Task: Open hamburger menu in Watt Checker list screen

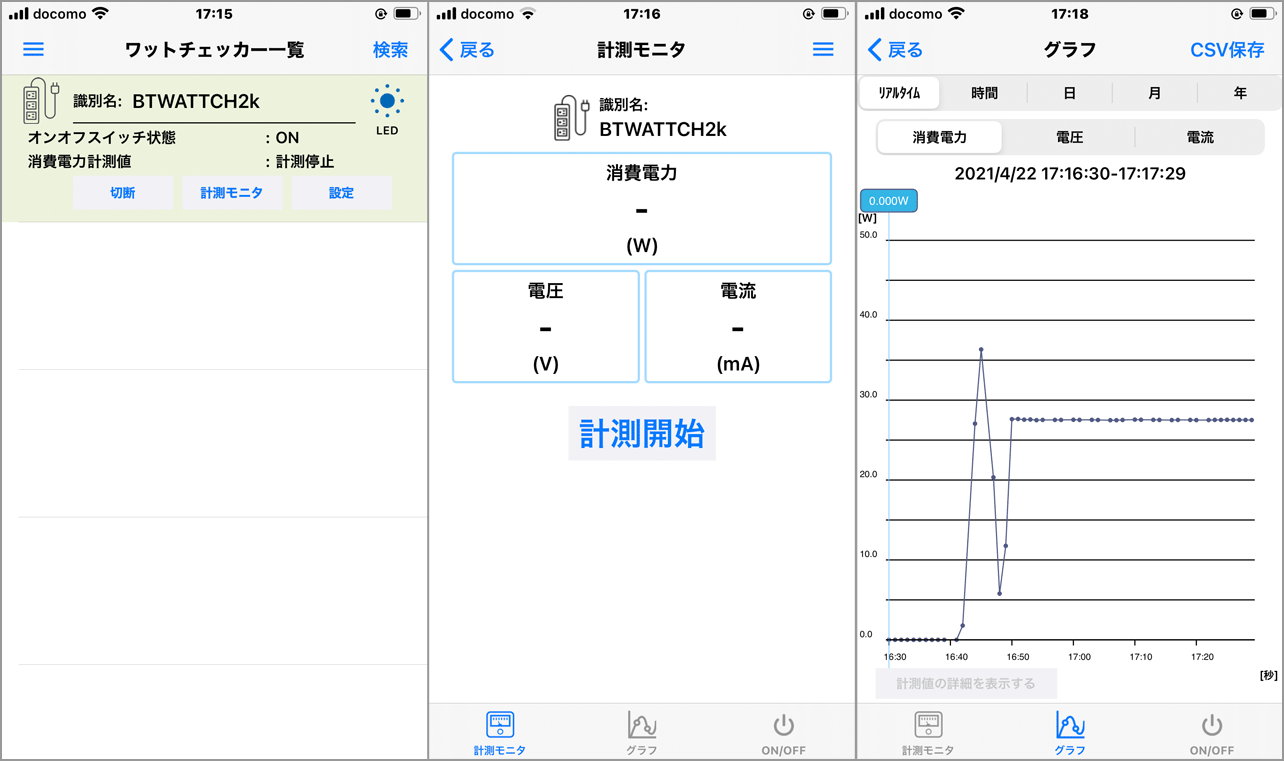Action: [x=33, y=50]
